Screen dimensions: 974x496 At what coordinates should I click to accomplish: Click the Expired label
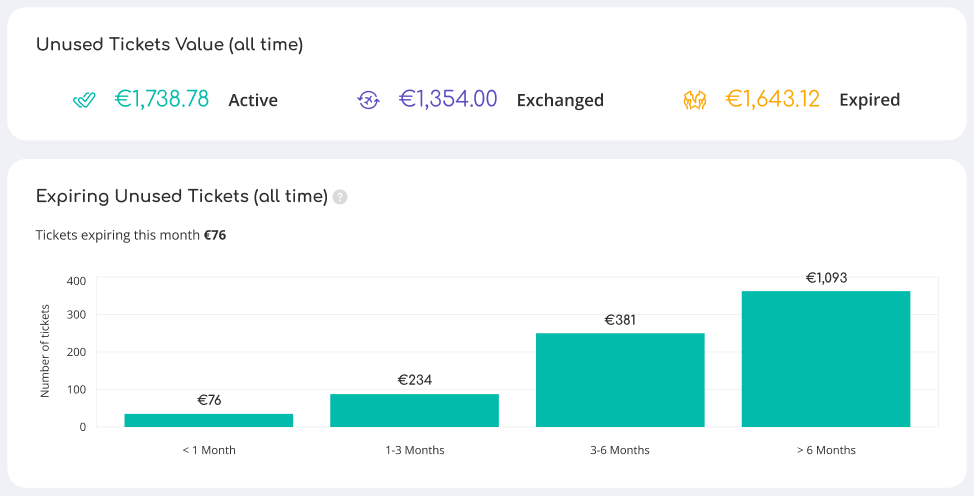[x=869, y=100]
